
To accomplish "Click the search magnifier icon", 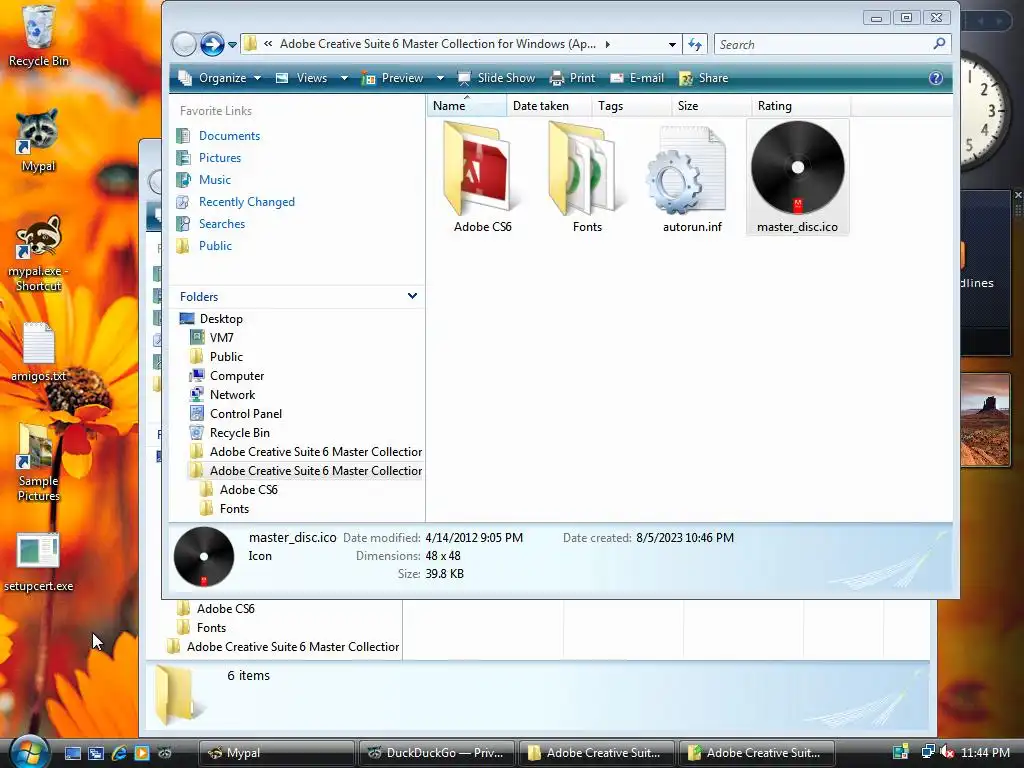I will coord(939,44).
